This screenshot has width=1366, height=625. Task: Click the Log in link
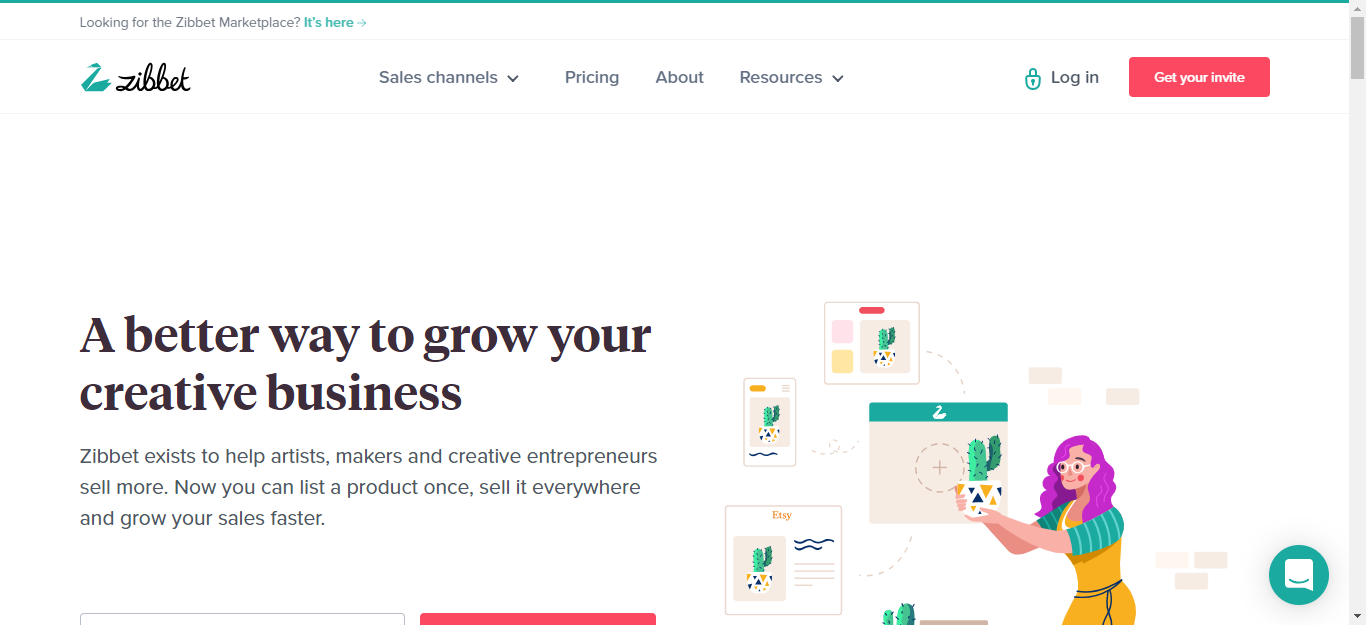click(1074, 77)
